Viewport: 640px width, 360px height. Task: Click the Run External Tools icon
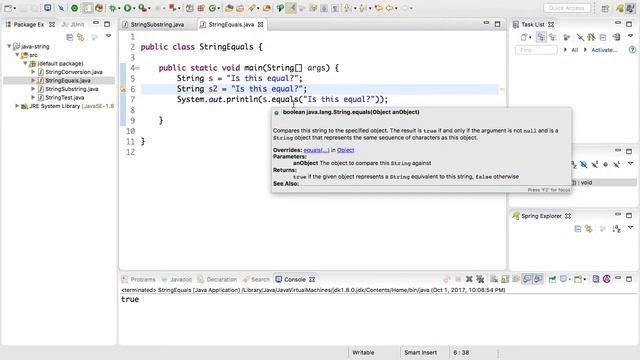coord(142,8)
